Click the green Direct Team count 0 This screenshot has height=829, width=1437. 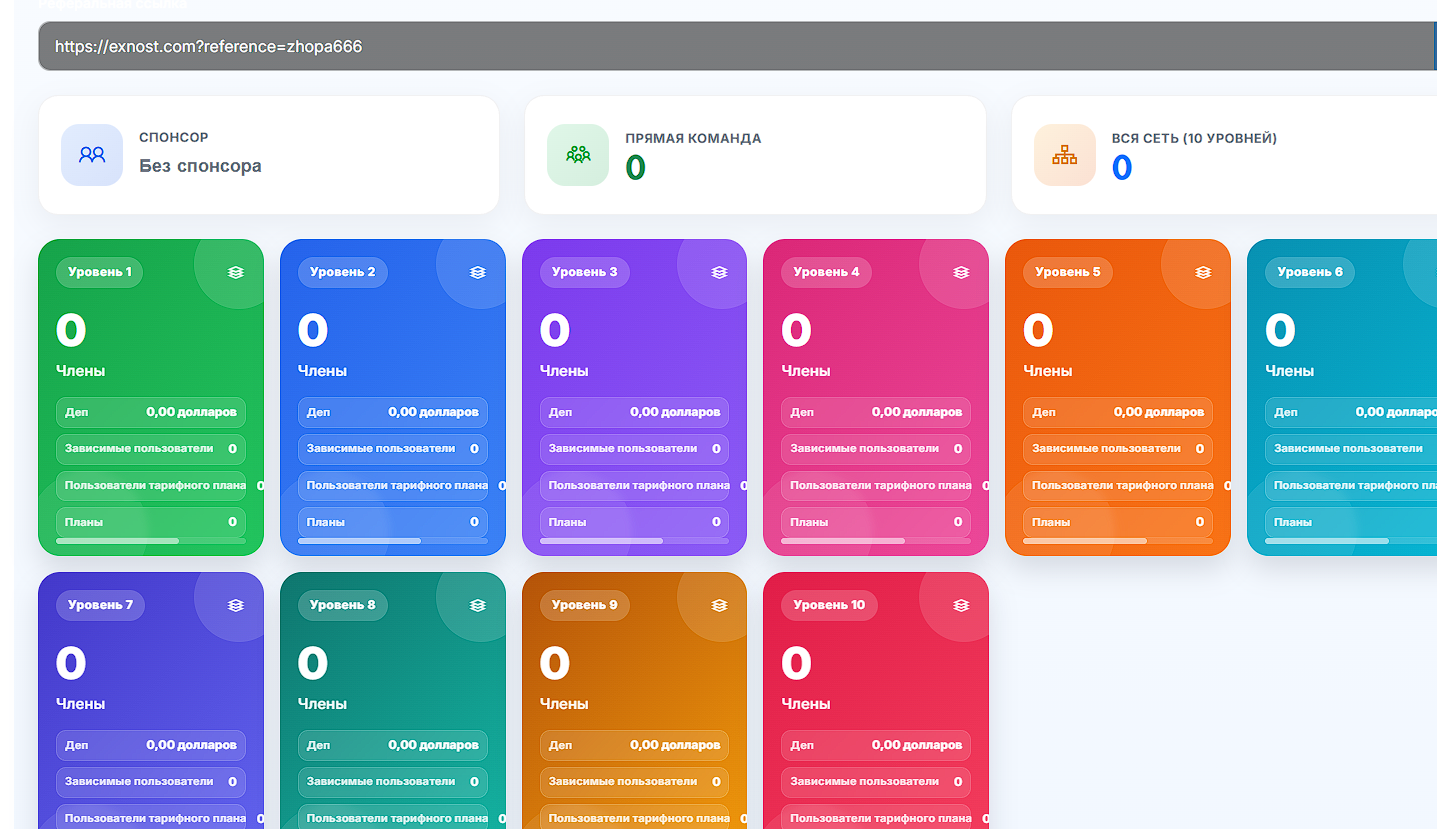pyautogui.click(x=636, y=168)
